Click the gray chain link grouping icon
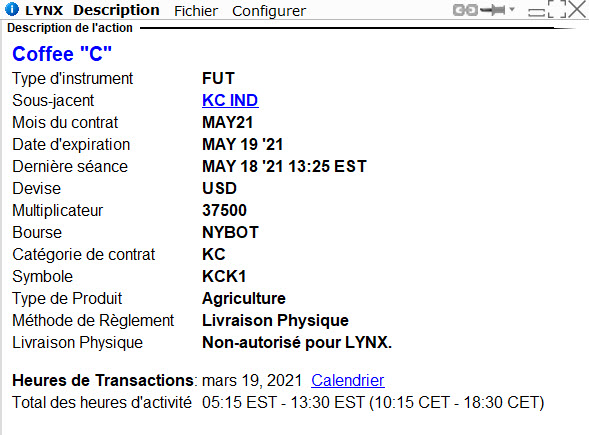This screenshot has height=435, width=589. coord(465,10)
